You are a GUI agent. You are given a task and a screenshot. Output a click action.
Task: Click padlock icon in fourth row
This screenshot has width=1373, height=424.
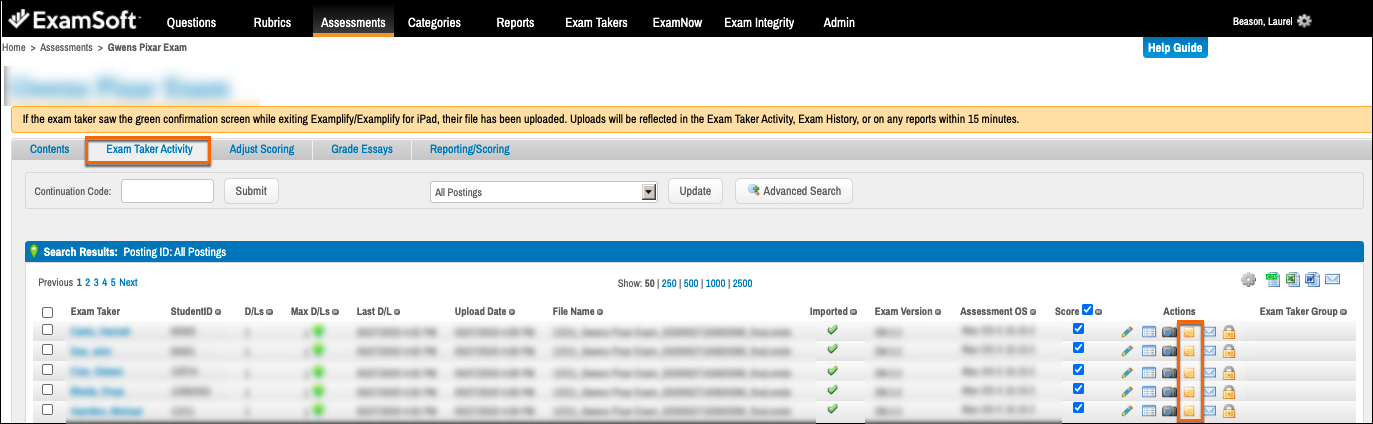point(1230,391)
